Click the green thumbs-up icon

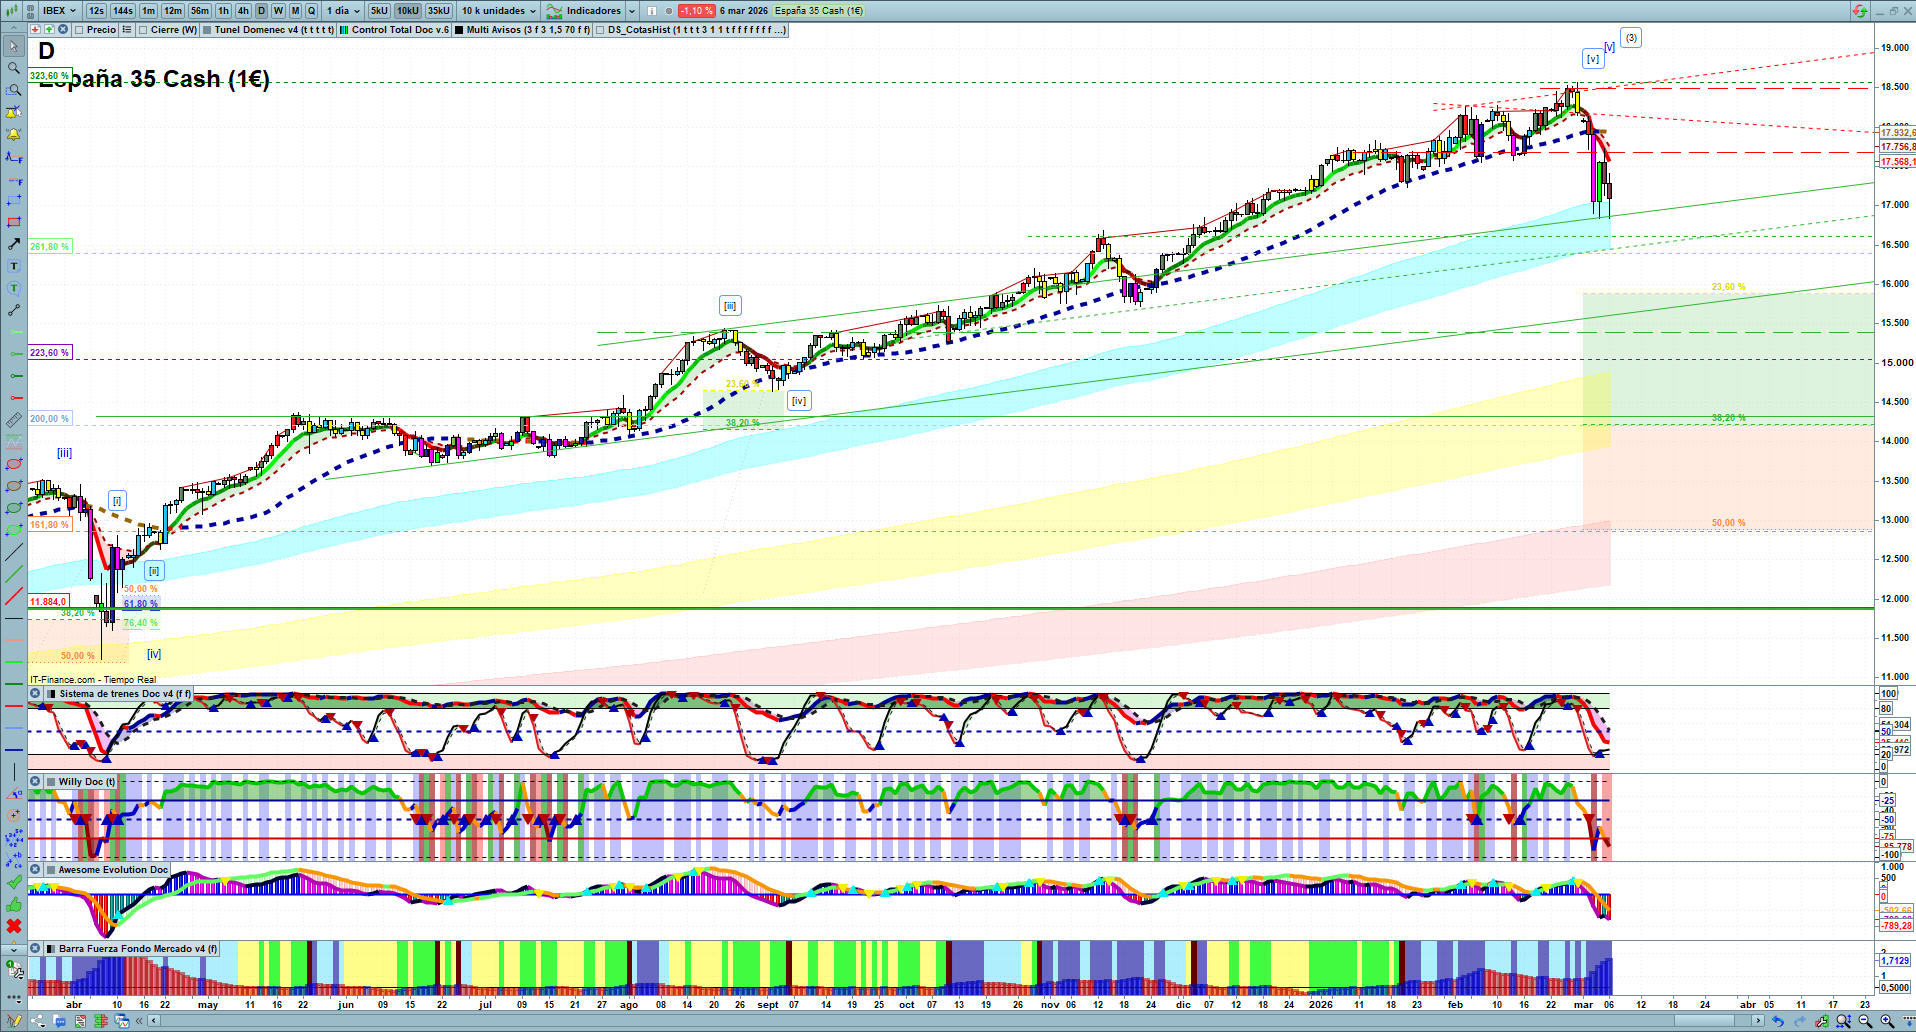(x=14, y=904)
